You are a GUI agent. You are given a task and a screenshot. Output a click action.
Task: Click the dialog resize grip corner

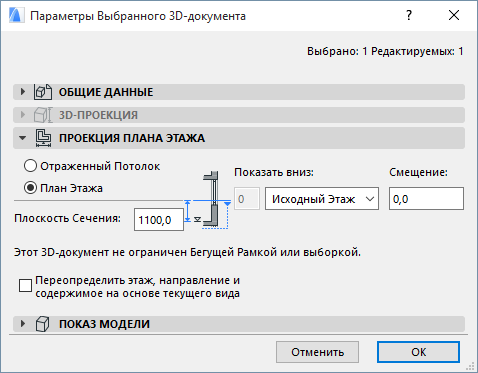pos(471,367)
